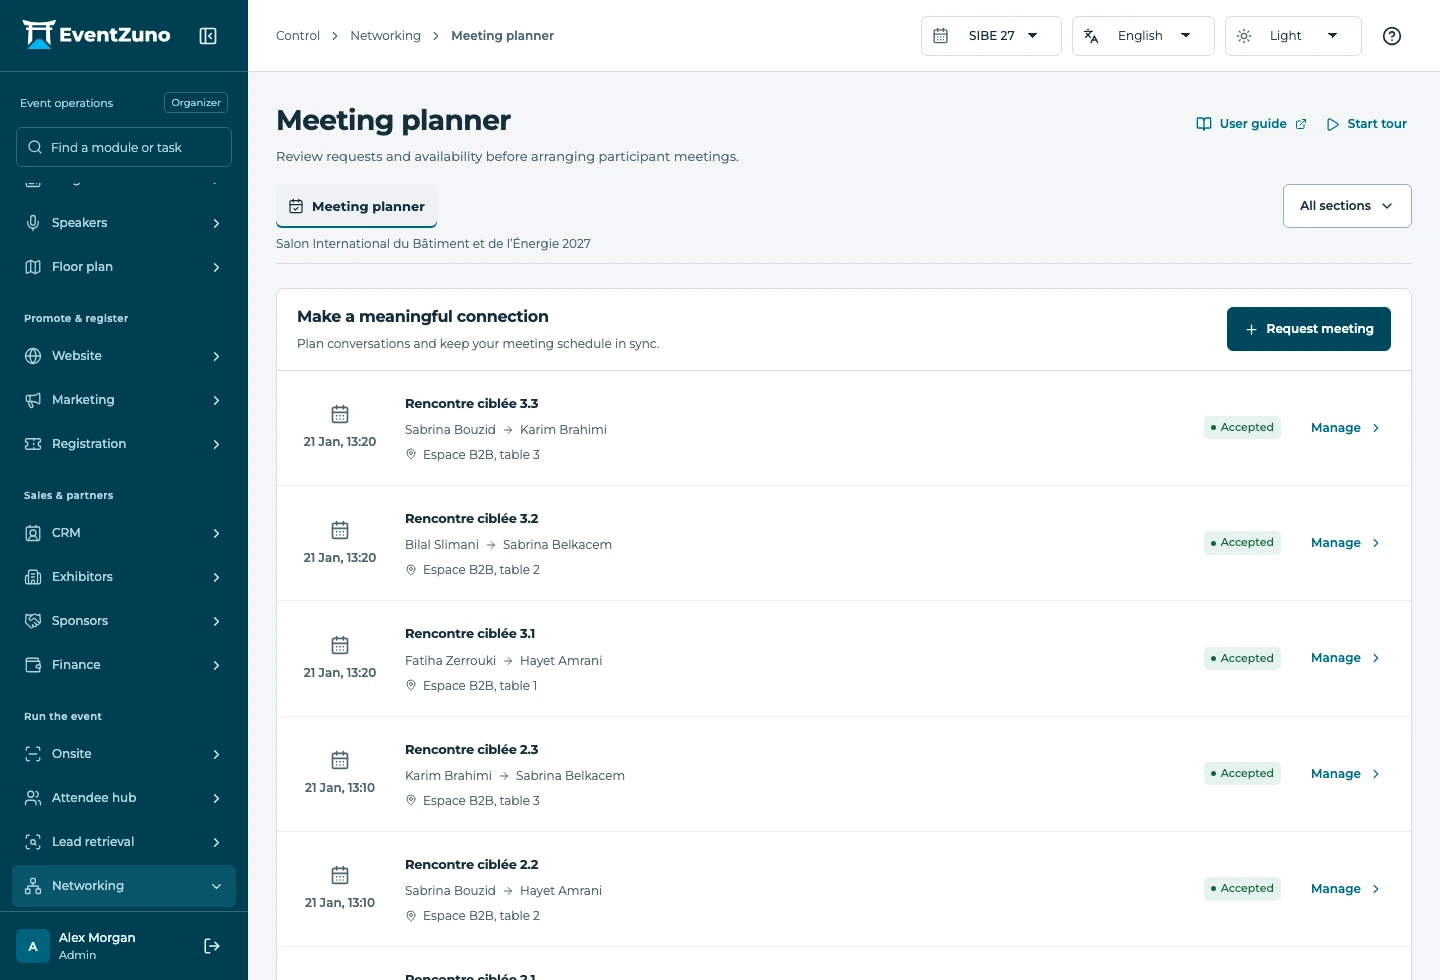Go to Control breadcrumb
1440x980 pixels.
[x=298, y=36]
